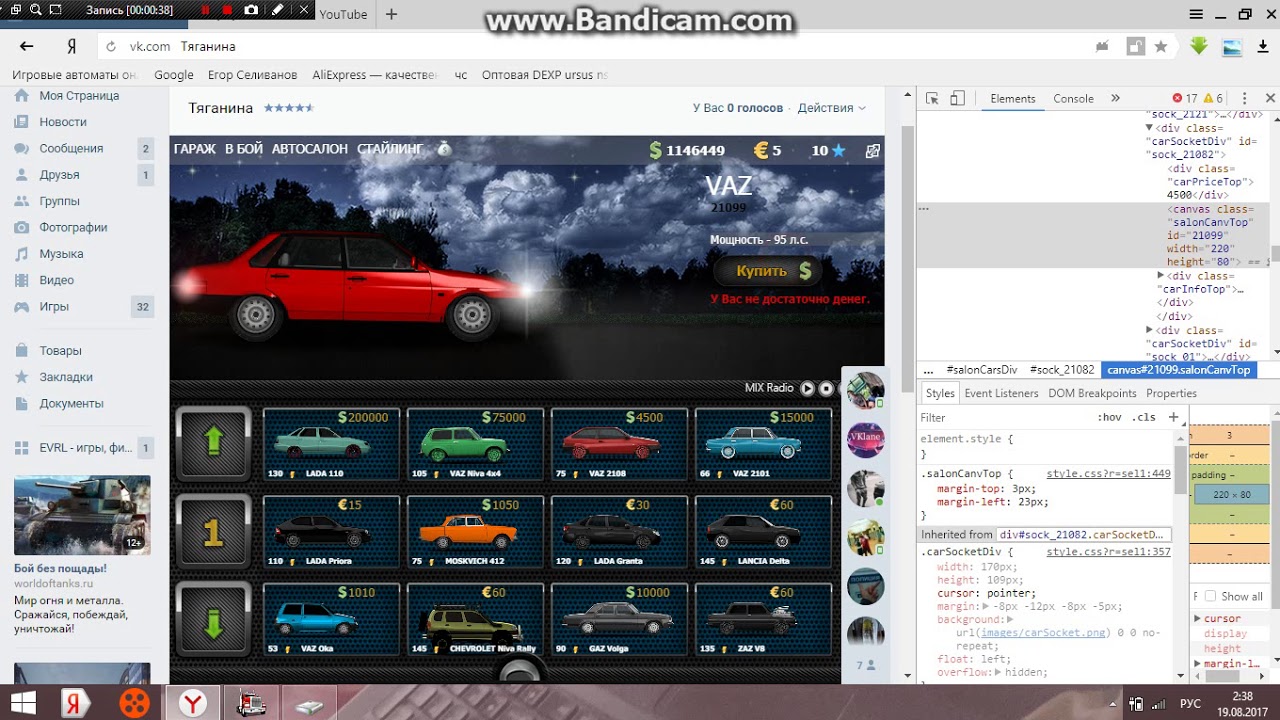Click the DevTools inspect element icon
Image resolution: width=1280 pixels, height=720 pixels.
tap(932, 98)
